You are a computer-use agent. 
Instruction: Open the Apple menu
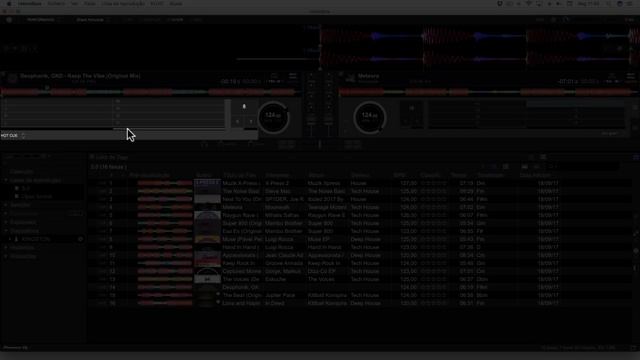(x=9, y=4)
